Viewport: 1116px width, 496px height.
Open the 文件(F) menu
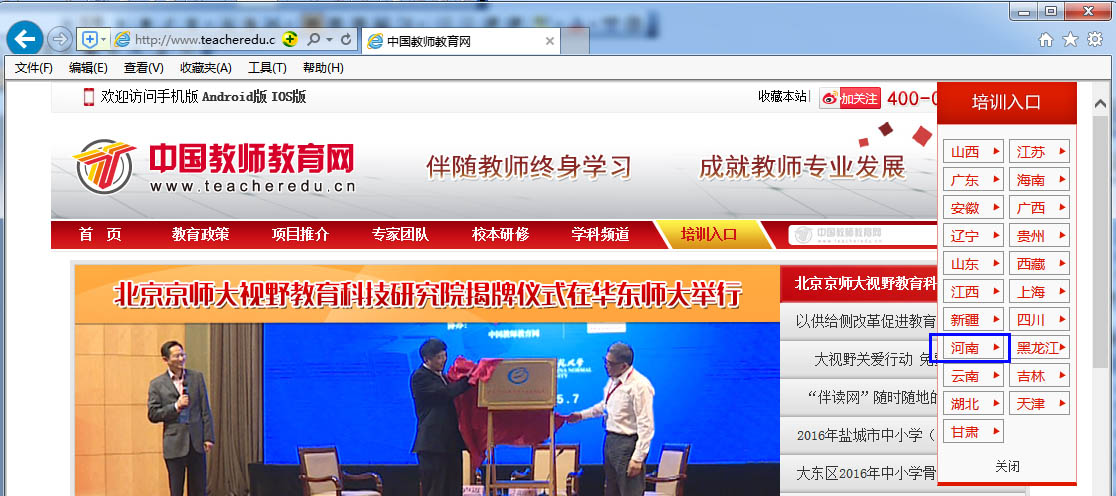(x=34, y=68)
